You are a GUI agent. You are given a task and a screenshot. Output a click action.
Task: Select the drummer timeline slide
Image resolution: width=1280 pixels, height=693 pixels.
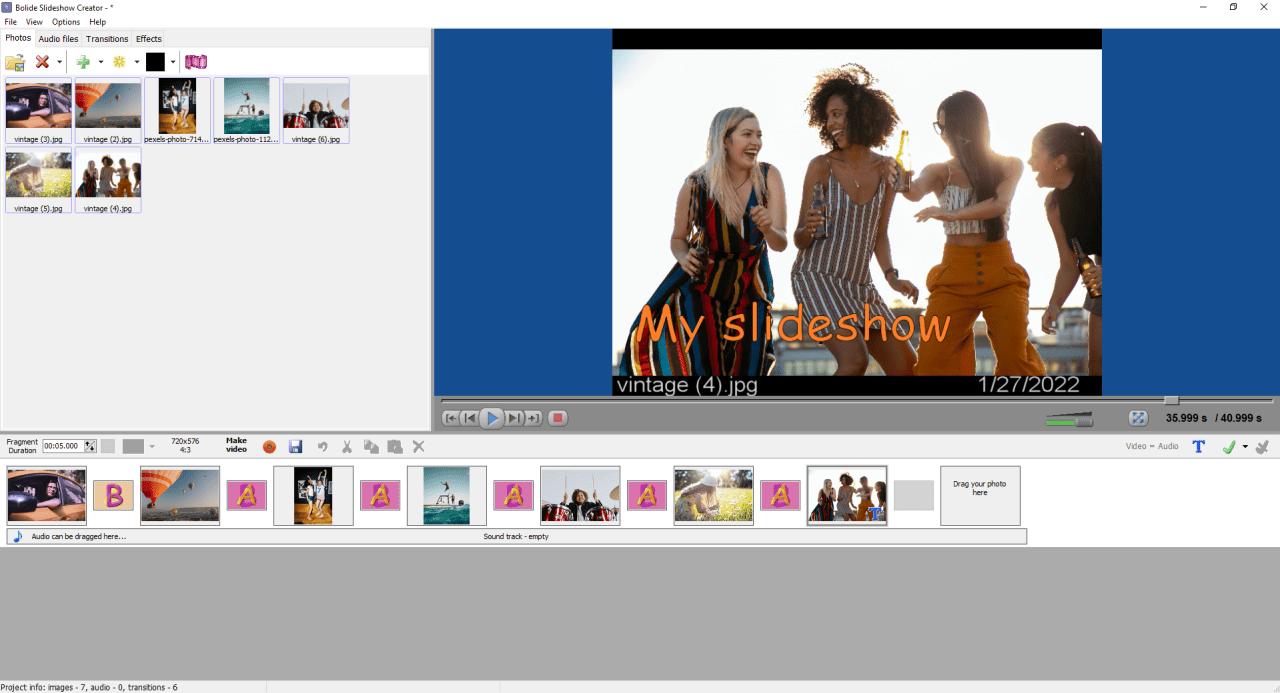pyautogui.click(x=580, y=496)
